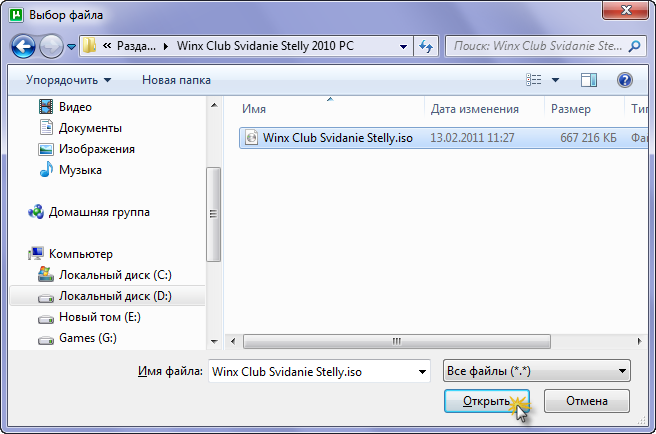Change view via the view mode icon

click(533, 80)
